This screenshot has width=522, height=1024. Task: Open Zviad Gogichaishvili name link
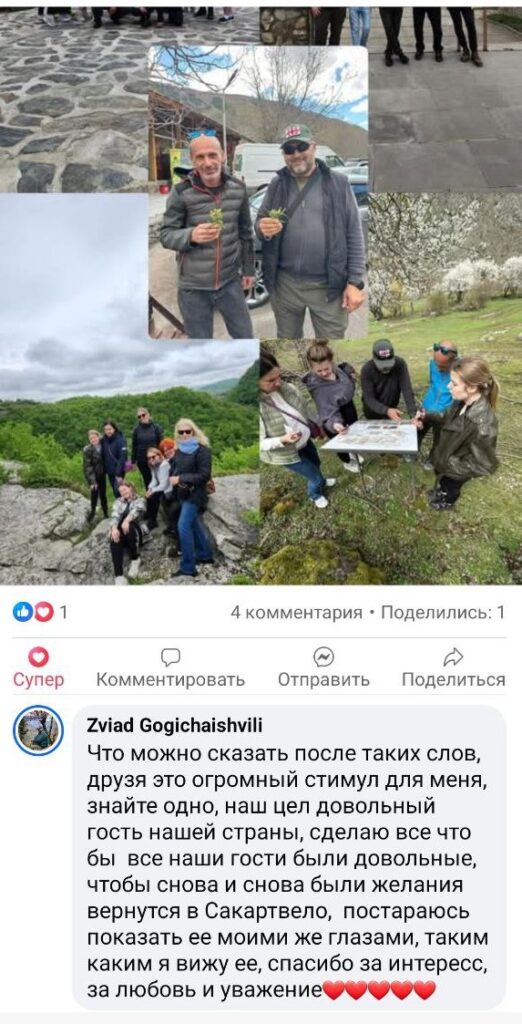point(174,728)
